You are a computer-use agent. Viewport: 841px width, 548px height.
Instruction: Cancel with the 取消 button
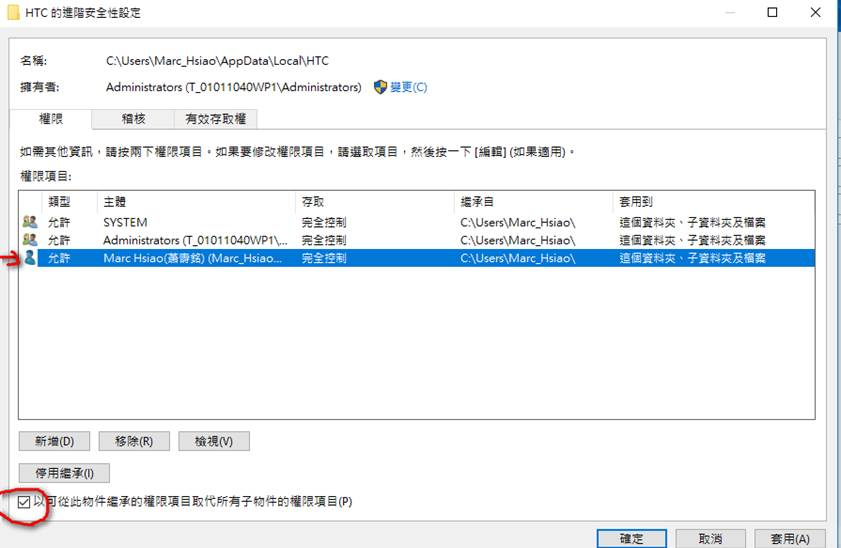tap(710, 538)
